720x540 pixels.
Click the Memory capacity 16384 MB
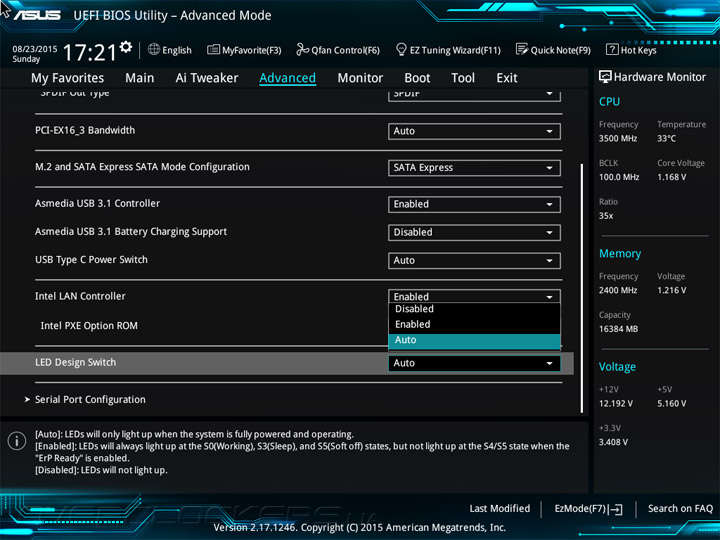619,329
